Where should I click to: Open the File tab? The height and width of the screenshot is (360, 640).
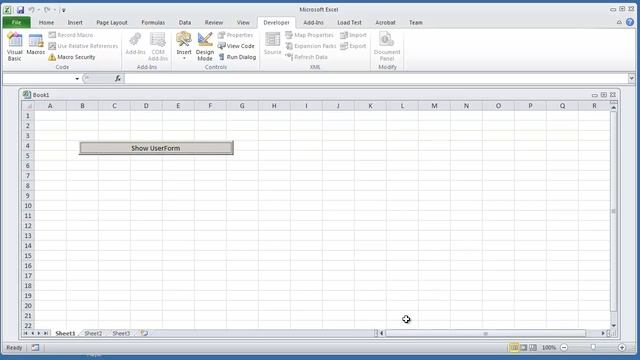[16, 22]
